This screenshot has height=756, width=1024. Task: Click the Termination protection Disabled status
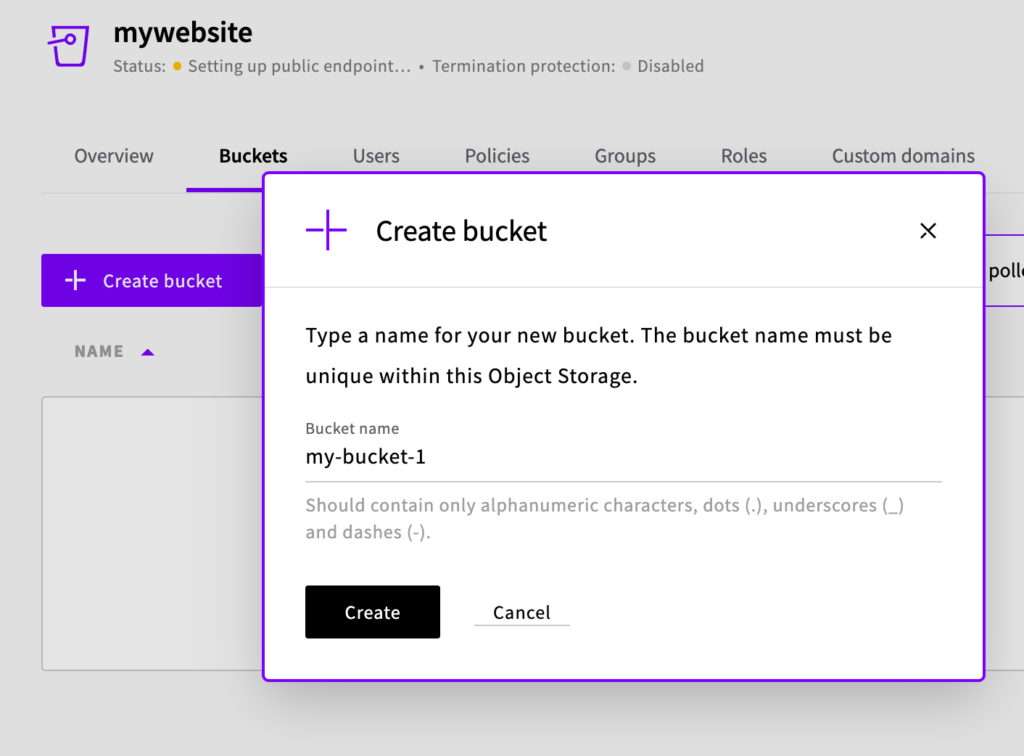tap(670, 67)
